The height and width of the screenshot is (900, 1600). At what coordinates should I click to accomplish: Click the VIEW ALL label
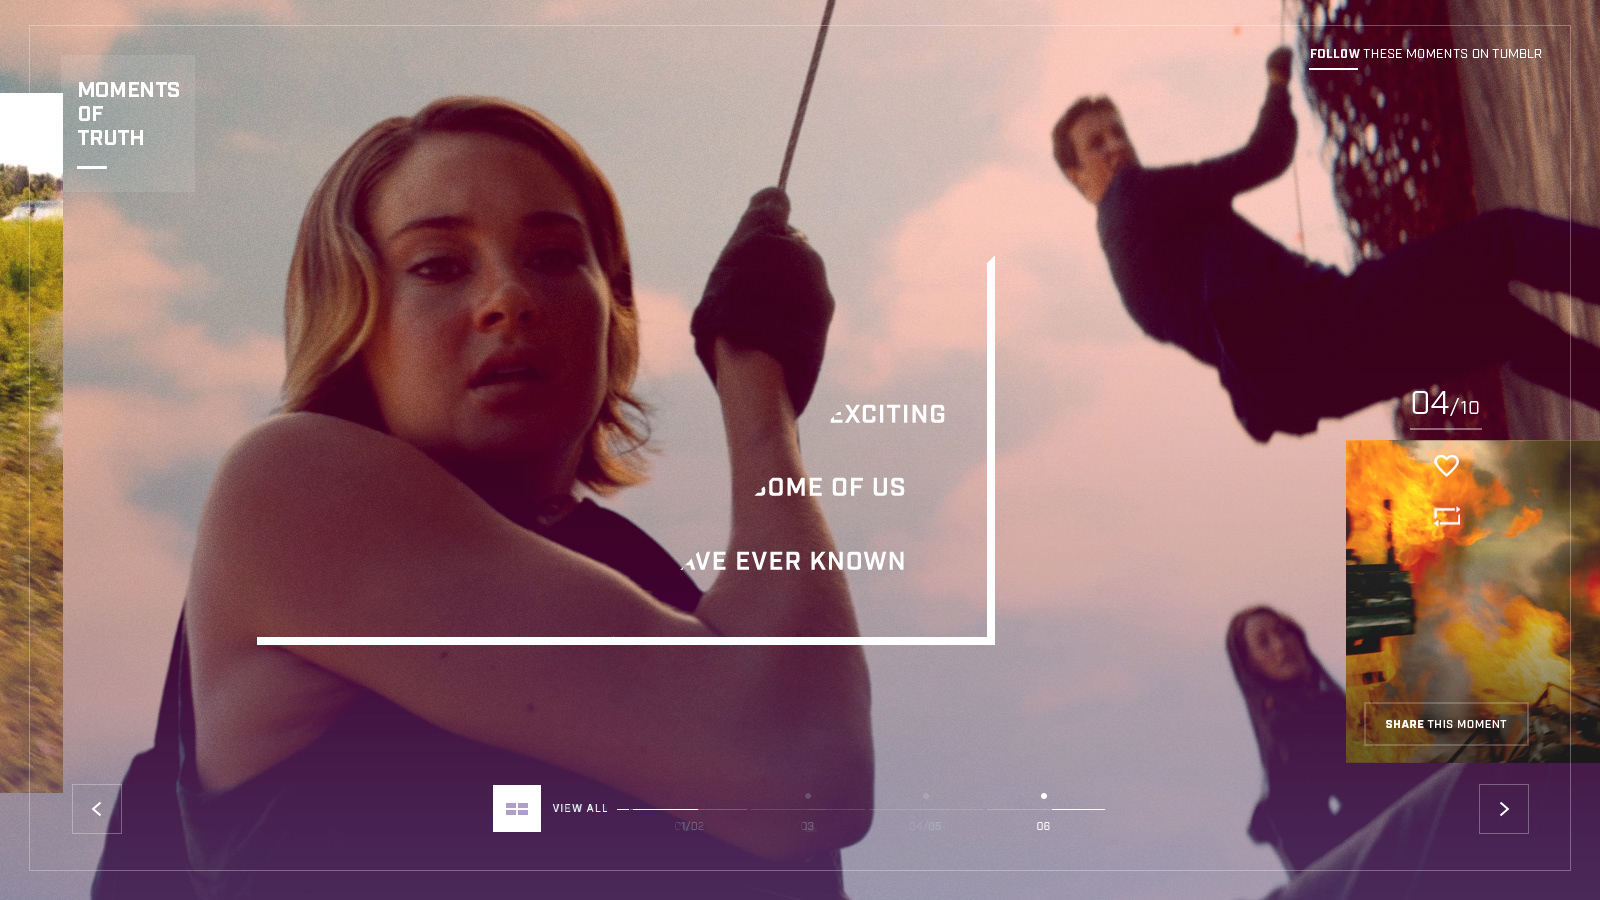(x=580, y=808)
